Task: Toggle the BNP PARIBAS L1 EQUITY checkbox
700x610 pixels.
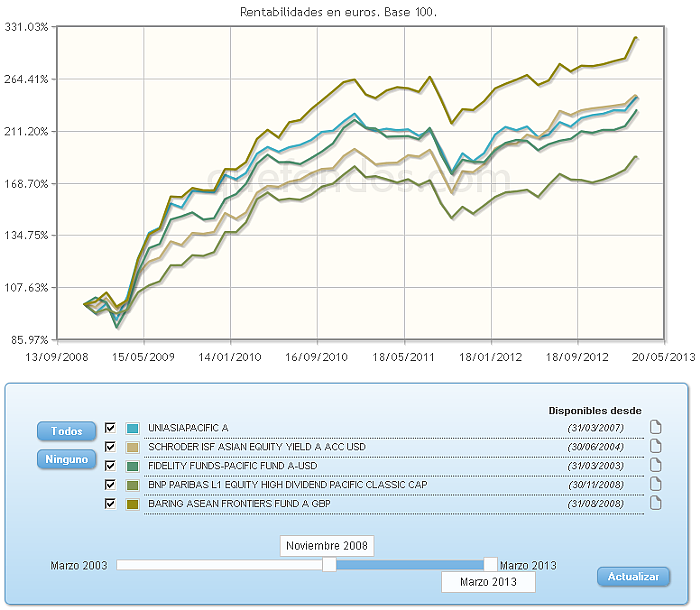Action: pos(110,485)
